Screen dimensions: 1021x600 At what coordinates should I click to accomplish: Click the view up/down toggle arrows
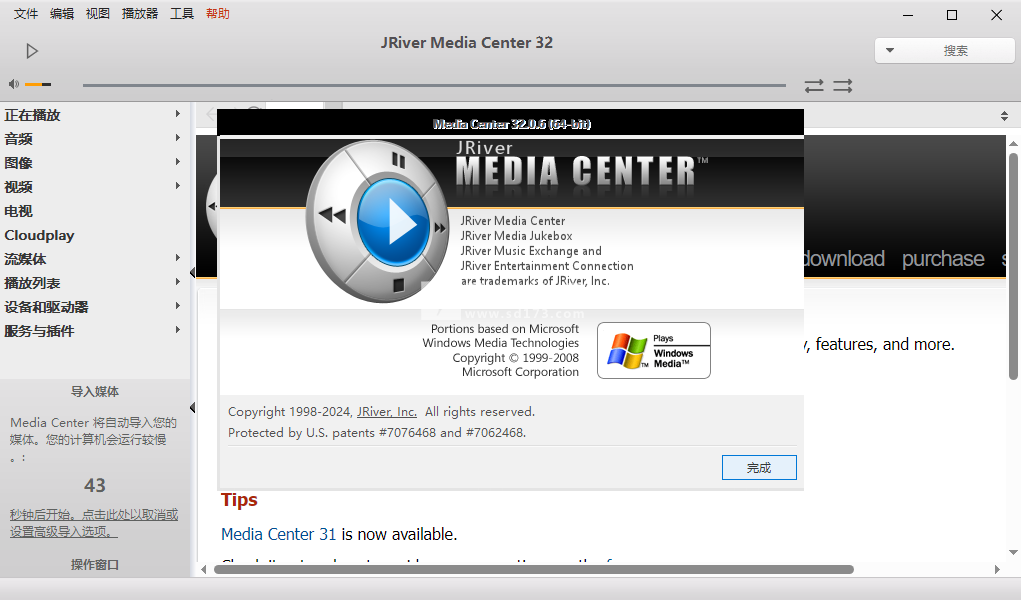tap(1004, 116)
